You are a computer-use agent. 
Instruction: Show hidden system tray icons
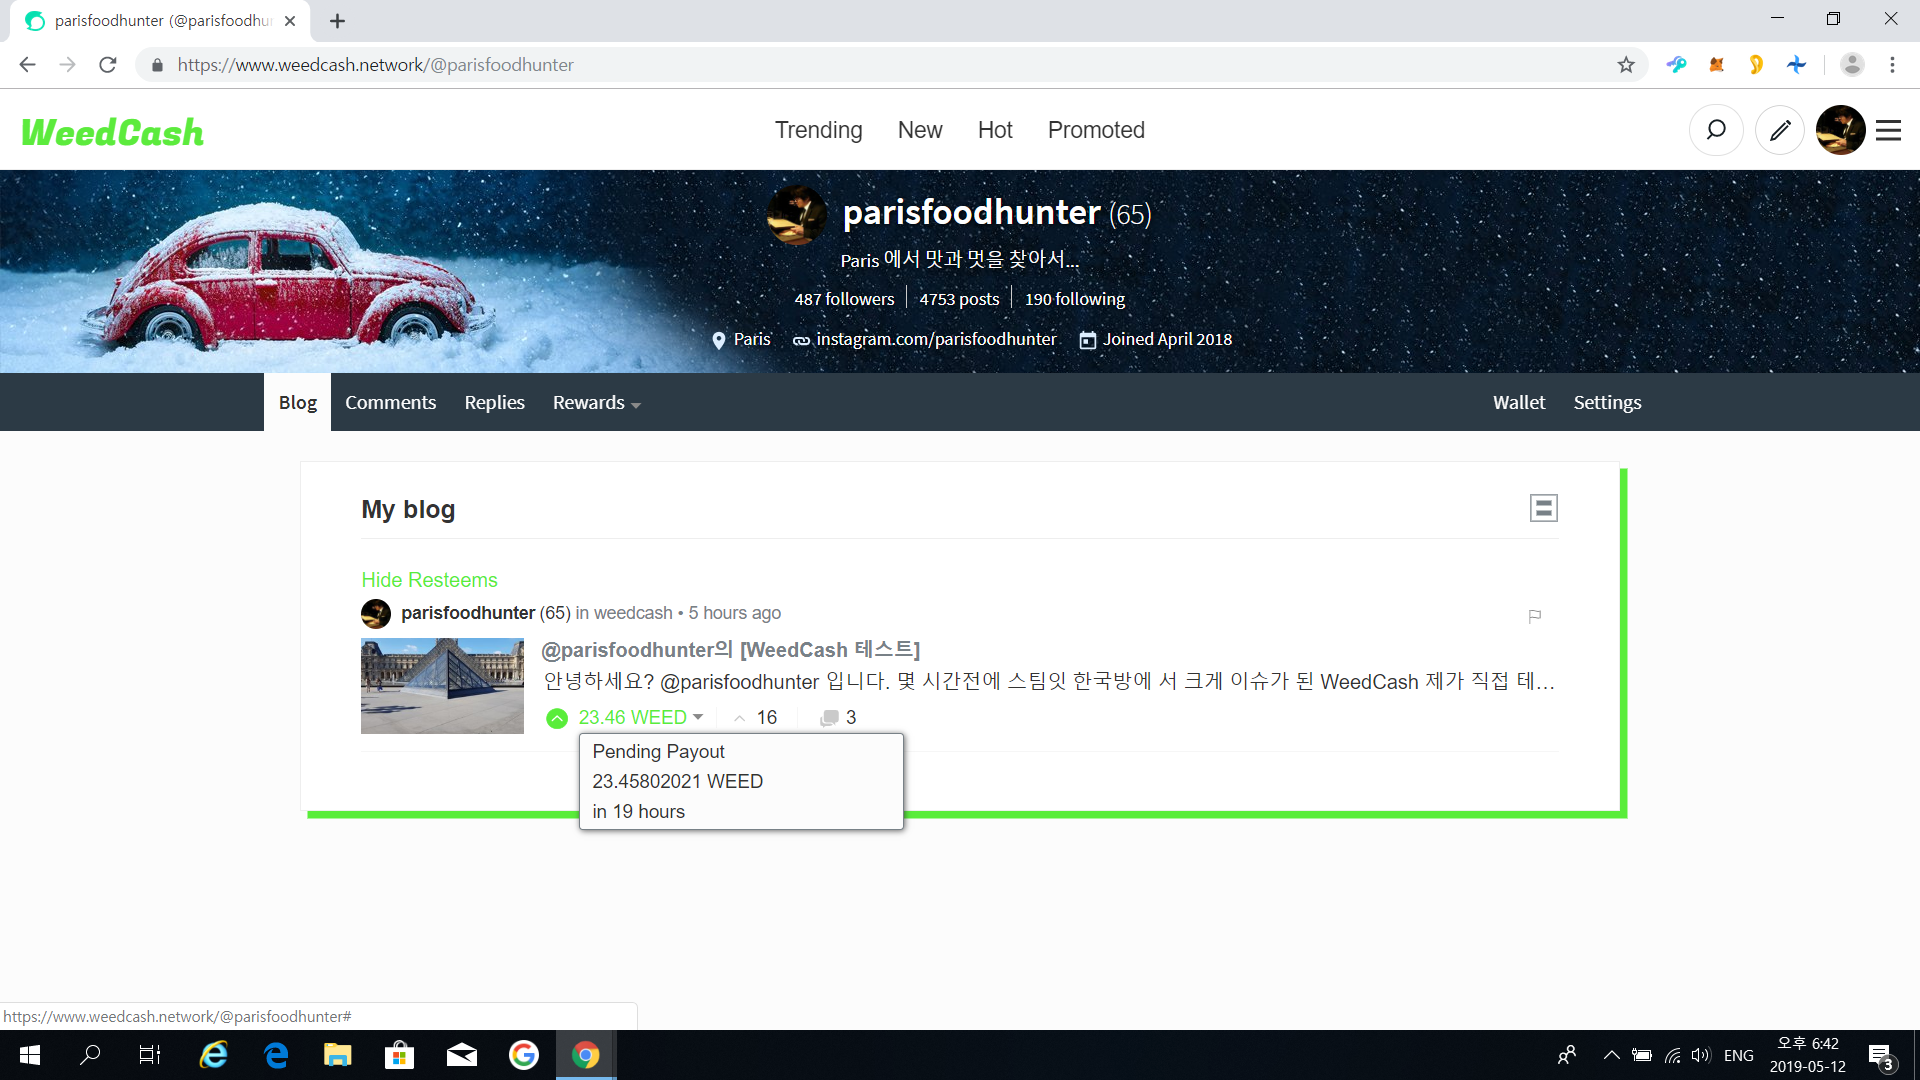1611,1055
